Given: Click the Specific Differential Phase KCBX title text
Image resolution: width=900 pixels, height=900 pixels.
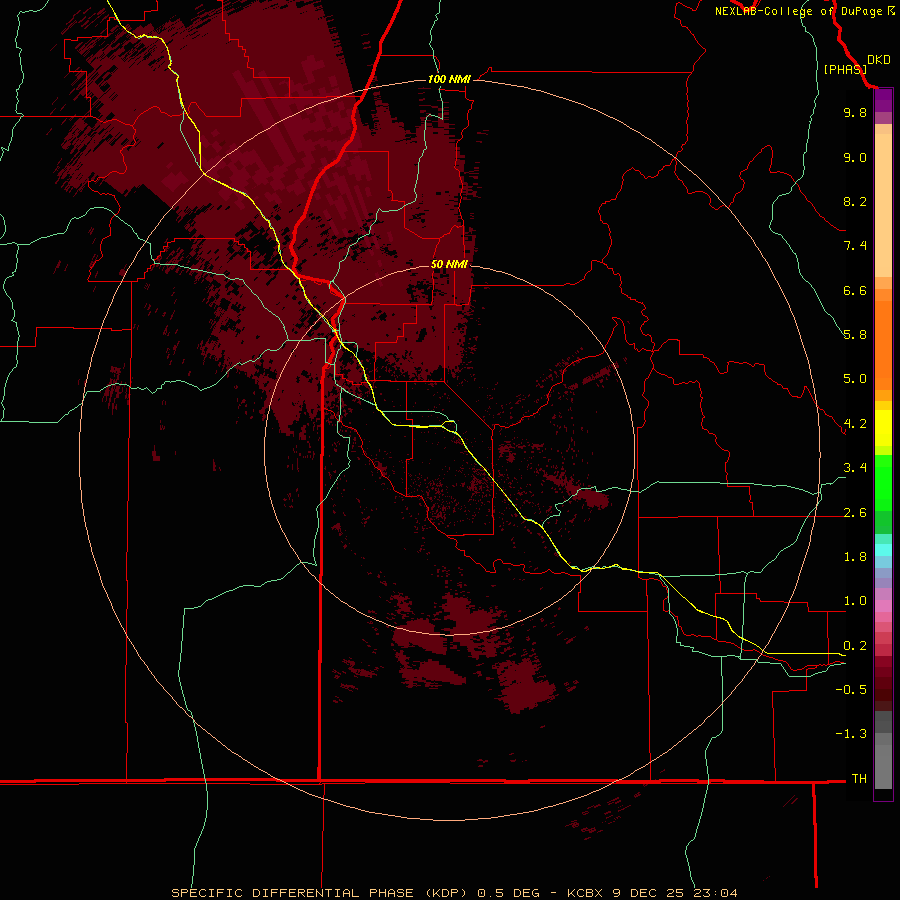Looking at the screenshot, I should pos(454,893).
